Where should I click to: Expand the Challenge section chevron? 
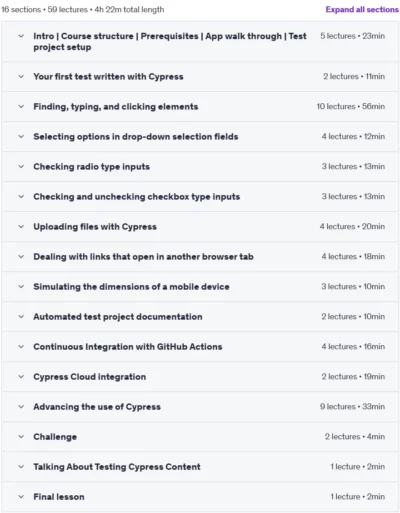21,437
